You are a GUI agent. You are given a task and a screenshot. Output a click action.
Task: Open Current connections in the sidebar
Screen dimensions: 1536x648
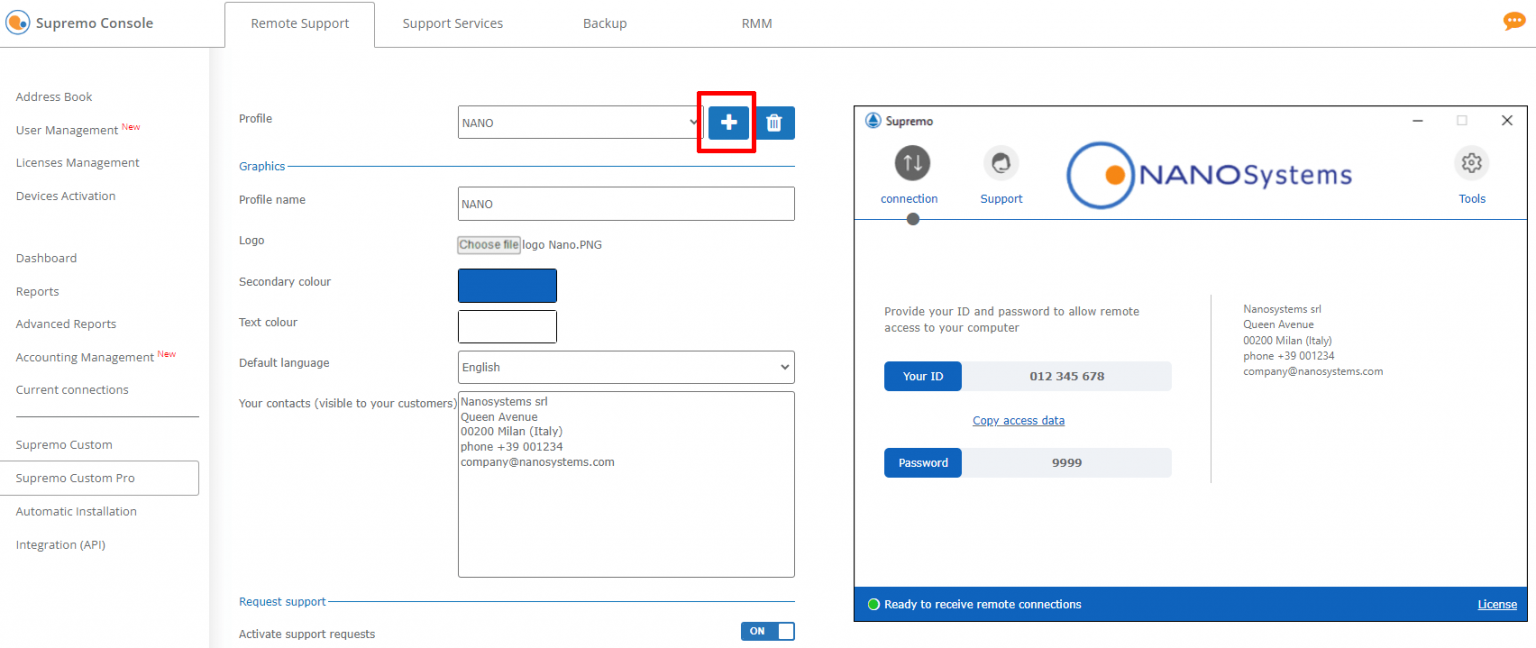(x=71, y=389)
